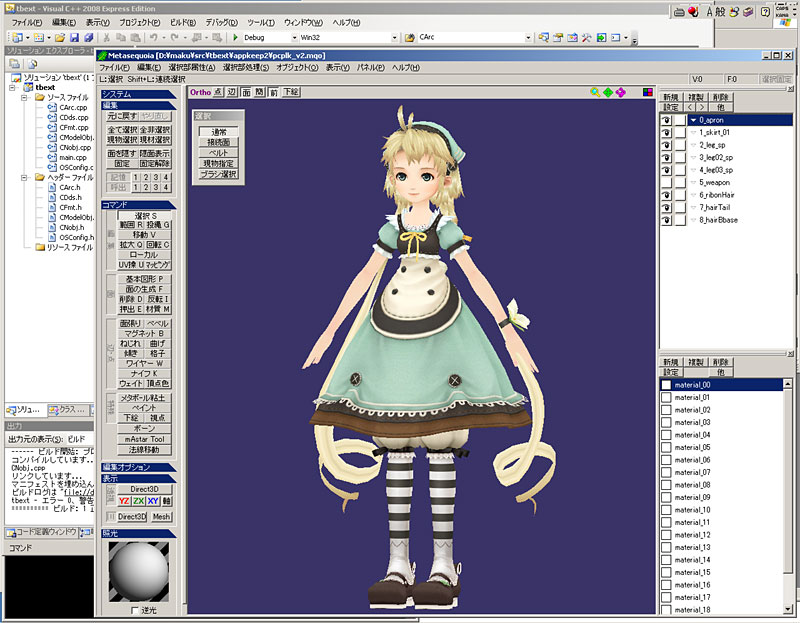
Task: Toggle visibility eye of 0_apron object
Action: [x=666, y=120]
